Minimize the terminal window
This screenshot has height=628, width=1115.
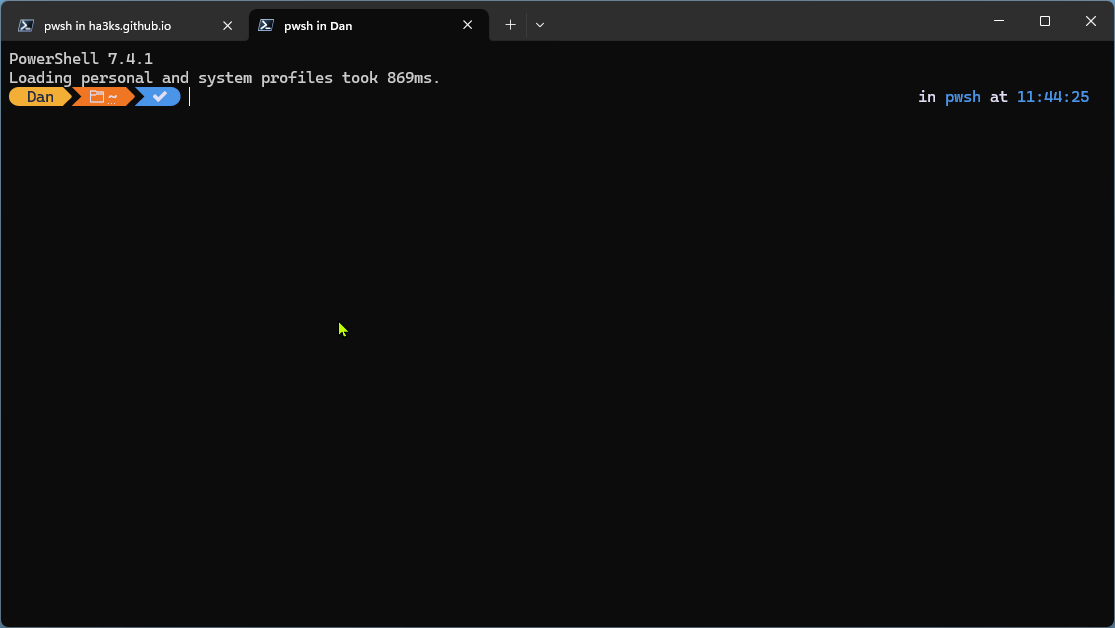[998, 21]
